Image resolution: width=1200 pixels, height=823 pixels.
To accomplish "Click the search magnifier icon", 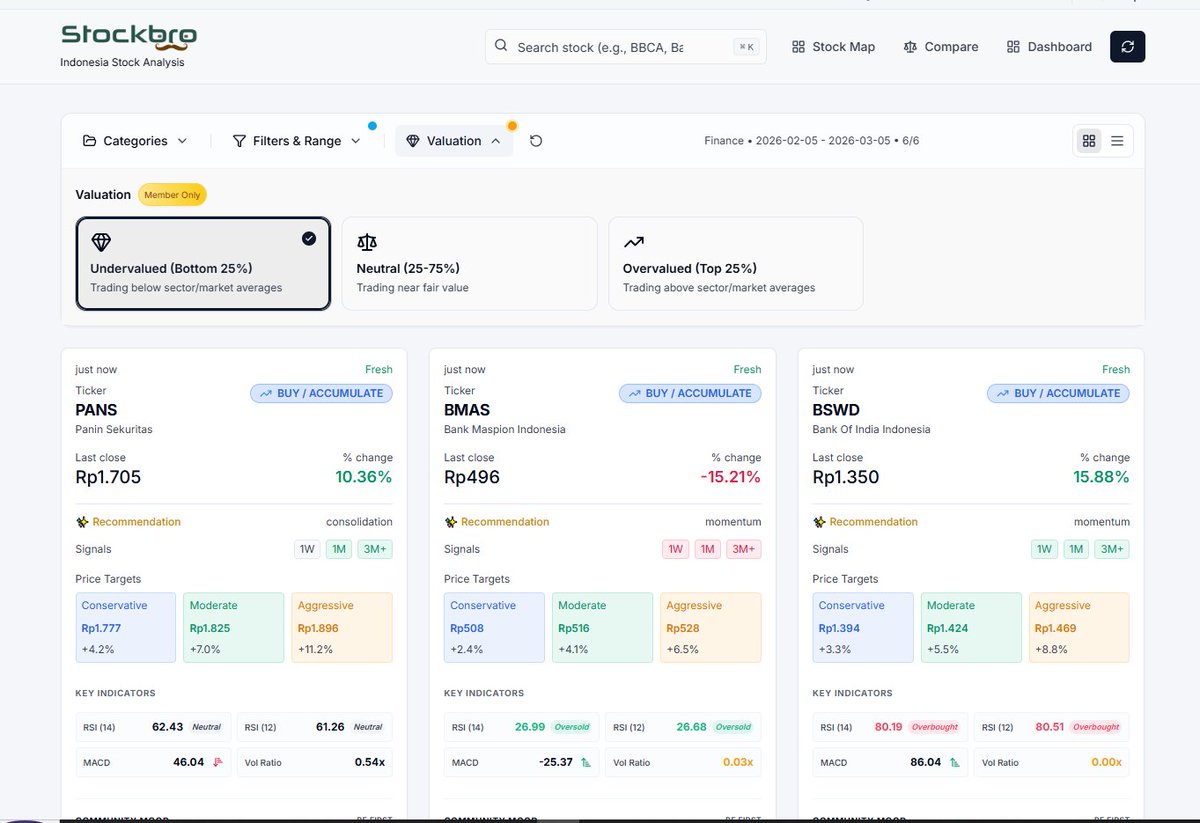I will click(500, 46).
